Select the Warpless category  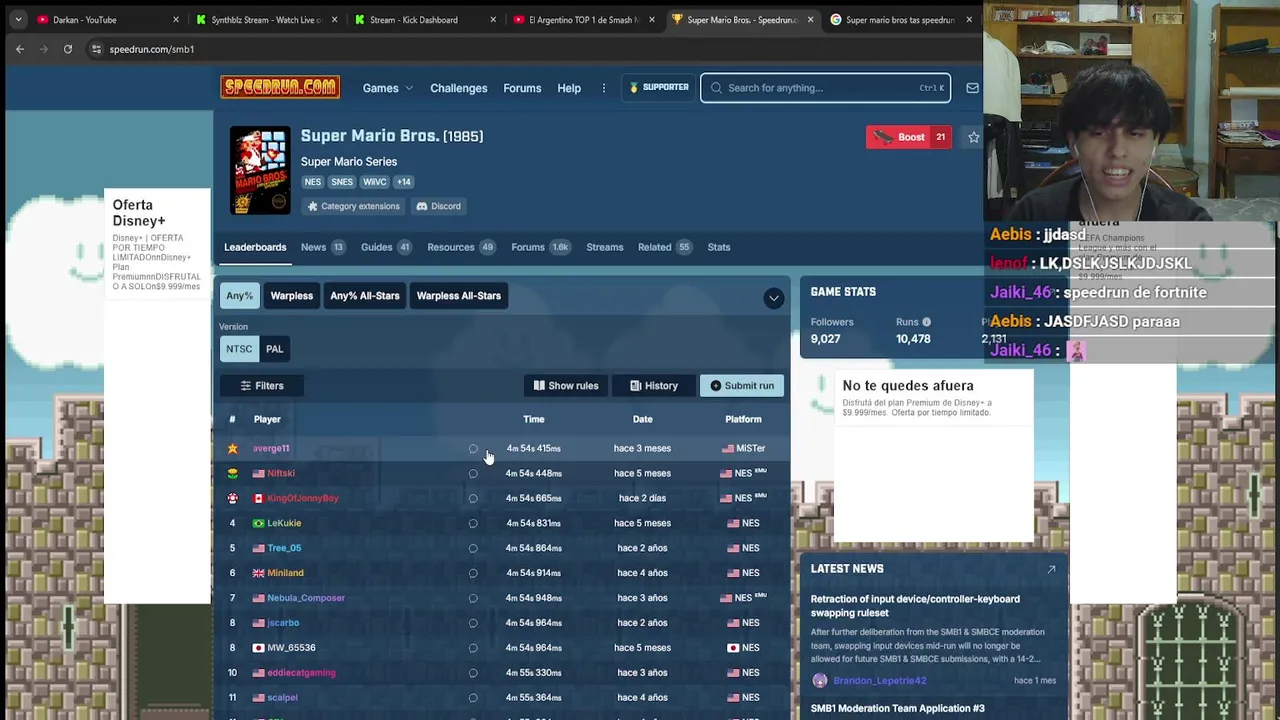pos(292,296)
